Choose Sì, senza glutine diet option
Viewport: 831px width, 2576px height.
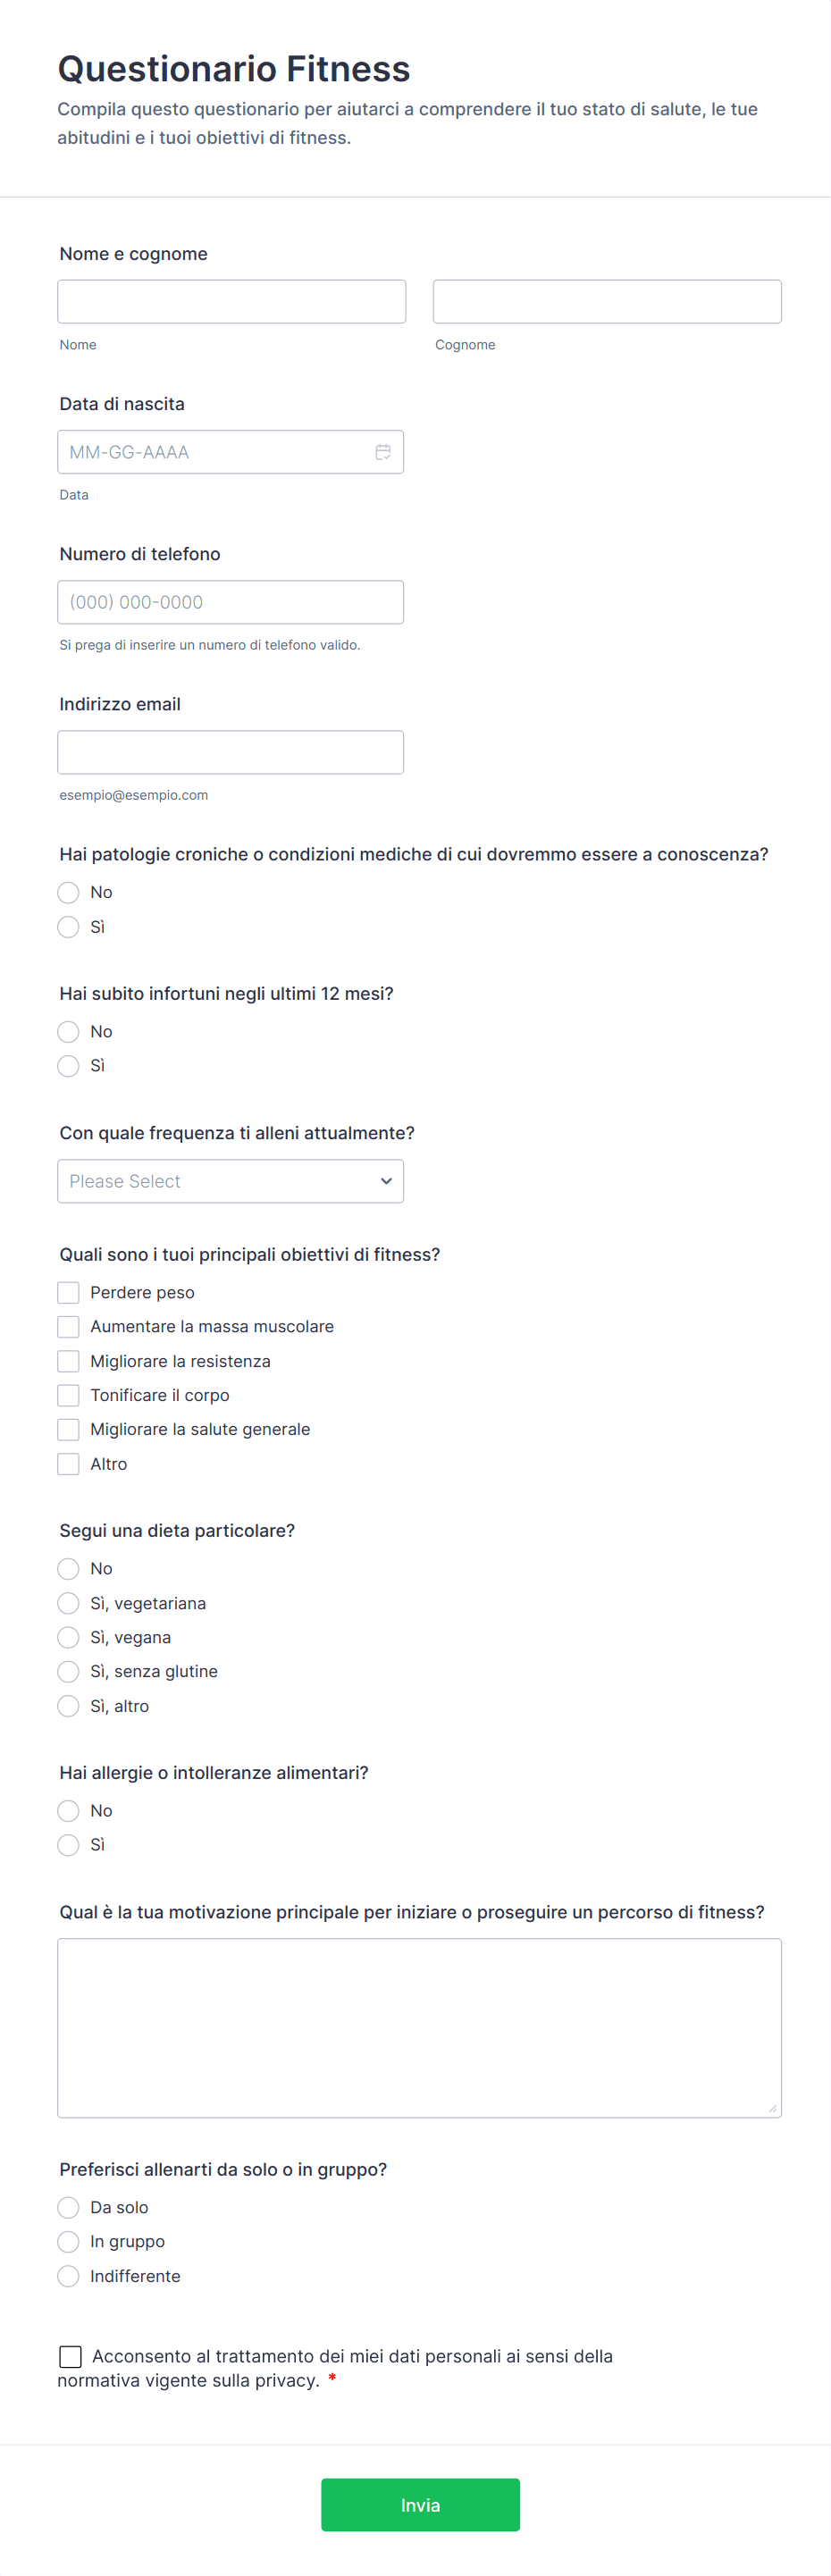coord(68,1671)
